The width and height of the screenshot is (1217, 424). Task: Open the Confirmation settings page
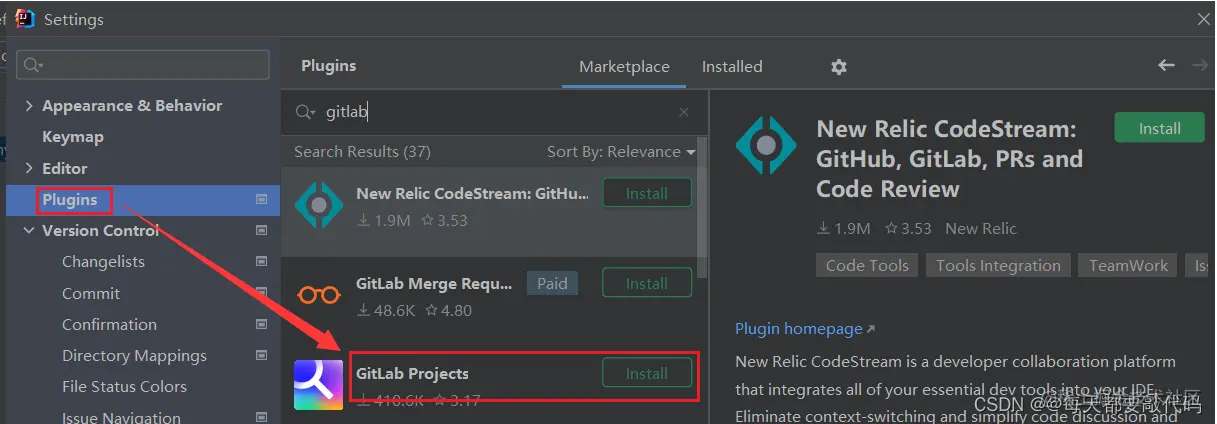coord(109,324)
